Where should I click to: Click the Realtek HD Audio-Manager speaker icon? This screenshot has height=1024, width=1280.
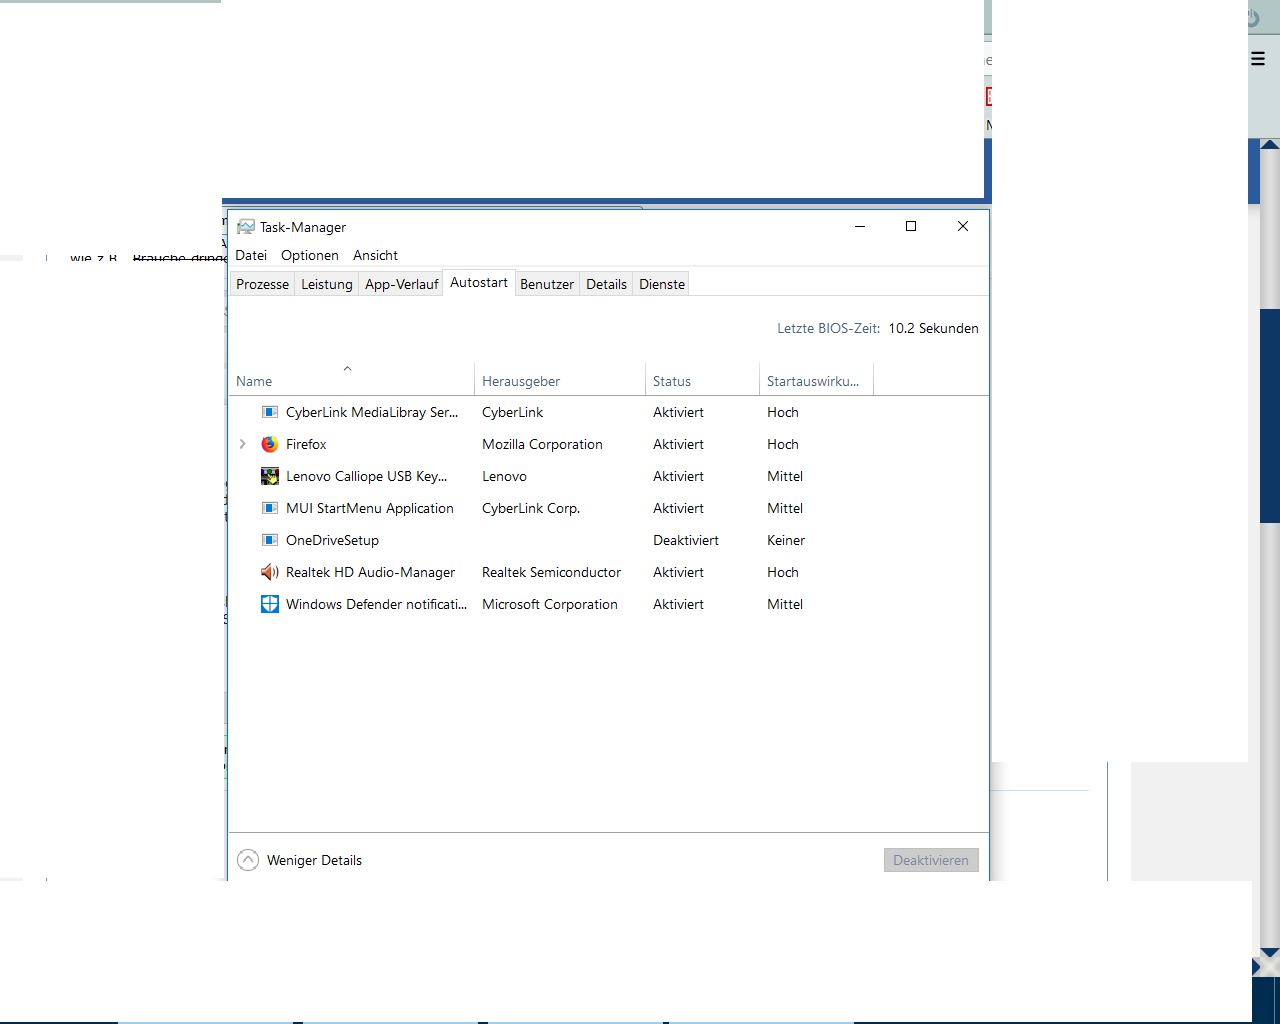coord(270,572)
